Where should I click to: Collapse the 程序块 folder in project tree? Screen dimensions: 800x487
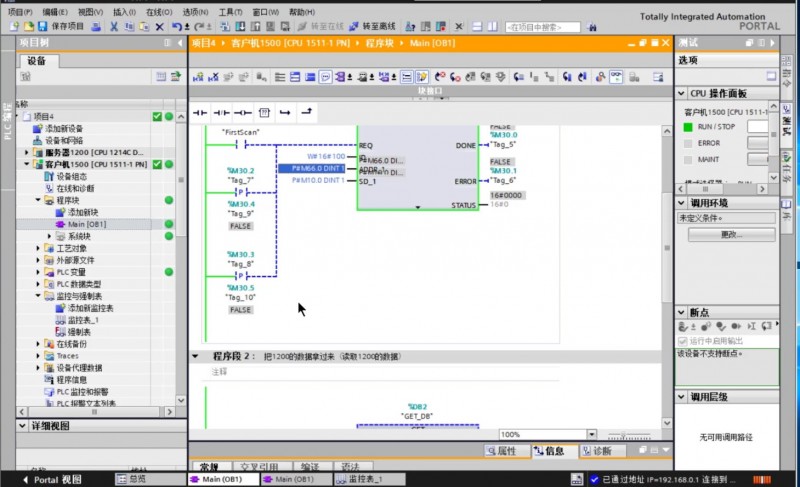coord(38,200)
